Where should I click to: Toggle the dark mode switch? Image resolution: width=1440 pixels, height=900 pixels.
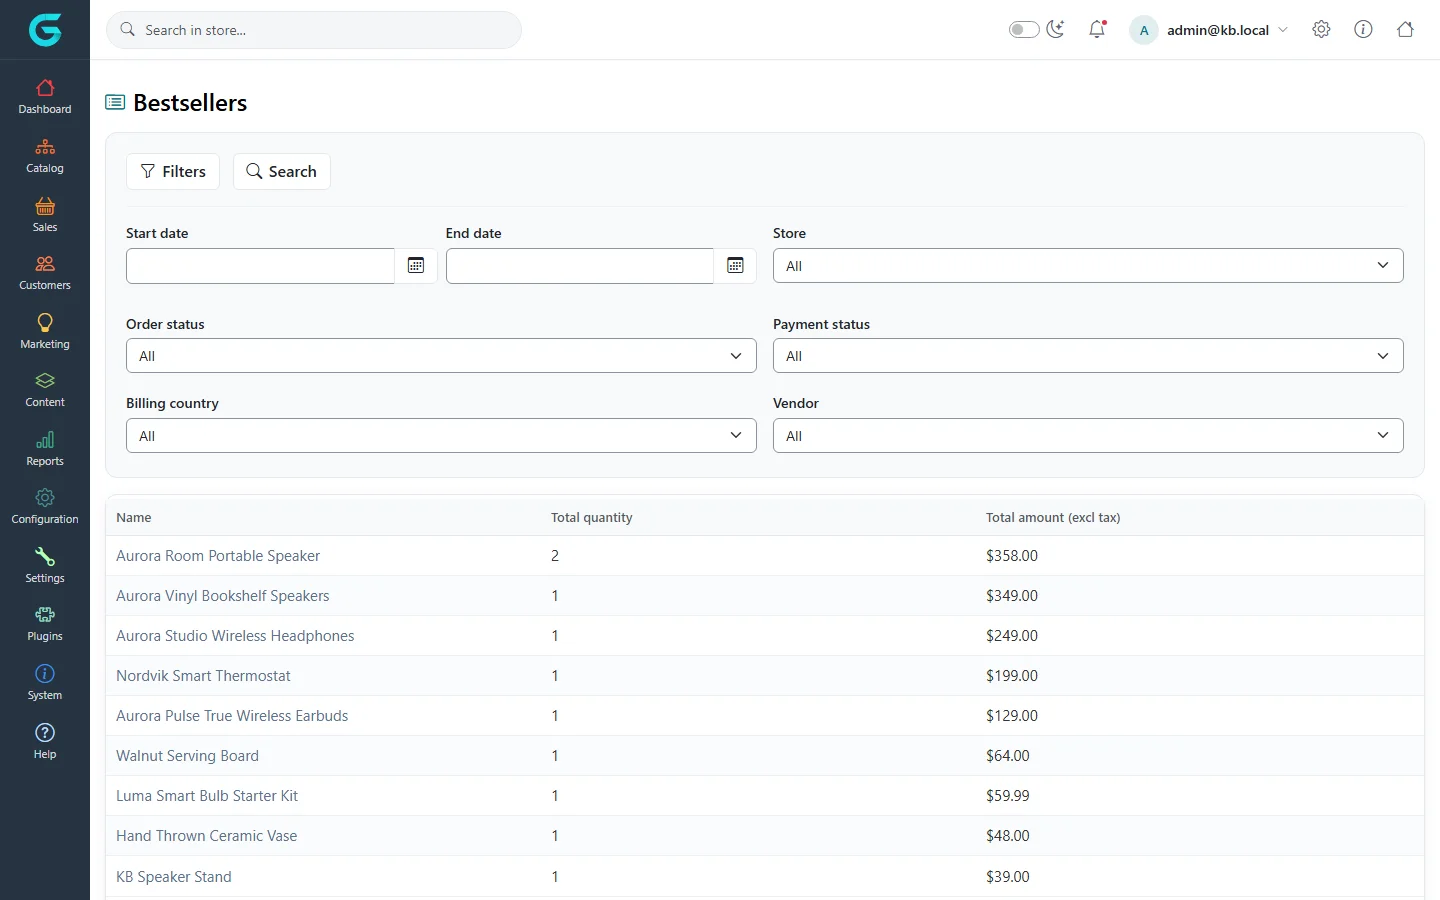(x=1024, y=29)
